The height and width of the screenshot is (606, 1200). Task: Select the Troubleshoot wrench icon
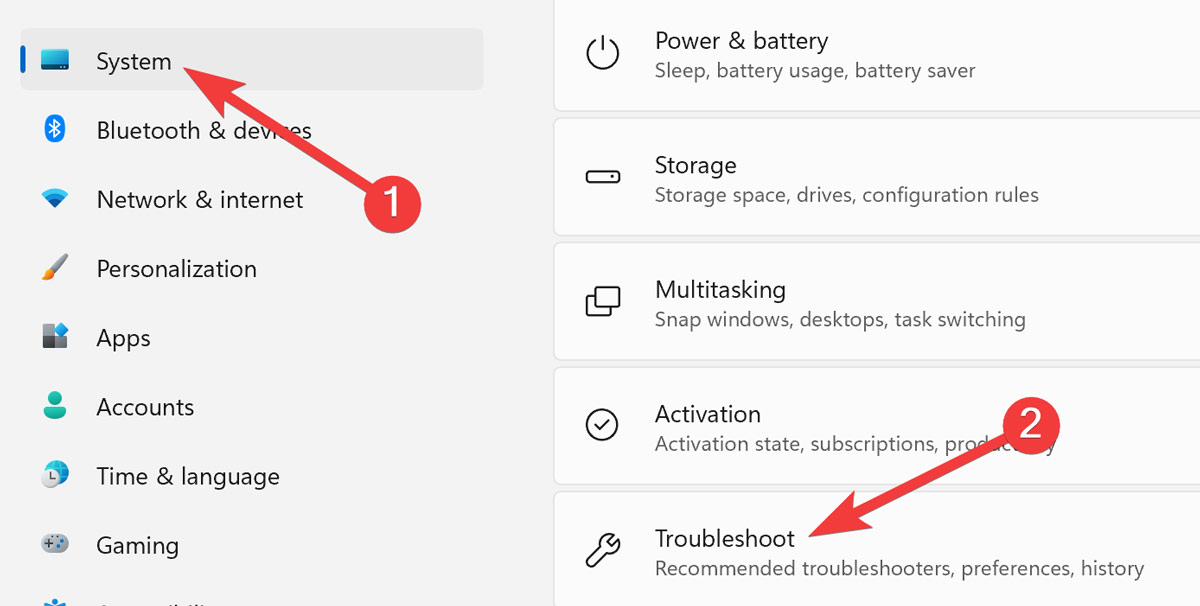click(x=602, y=550)
